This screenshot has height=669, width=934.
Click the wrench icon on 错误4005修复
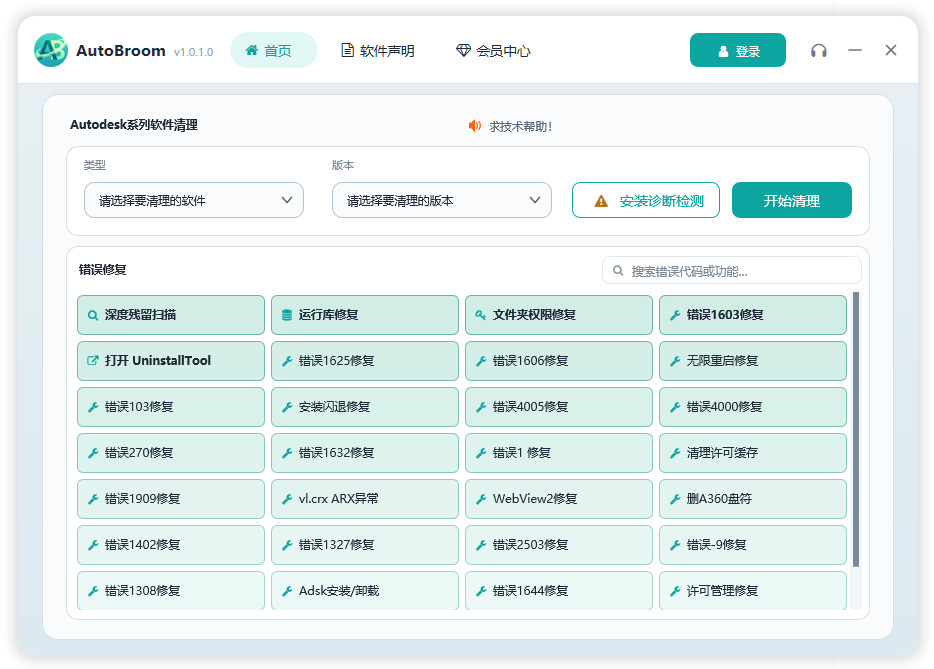pyautogui.click(x=481, y=407)
